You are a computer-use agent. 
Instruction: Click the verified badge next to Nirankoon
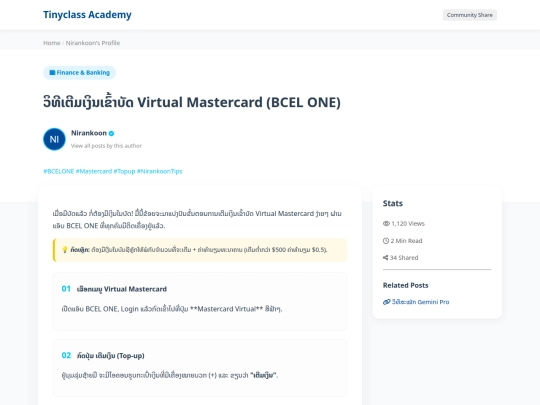(x=112, y=133)
